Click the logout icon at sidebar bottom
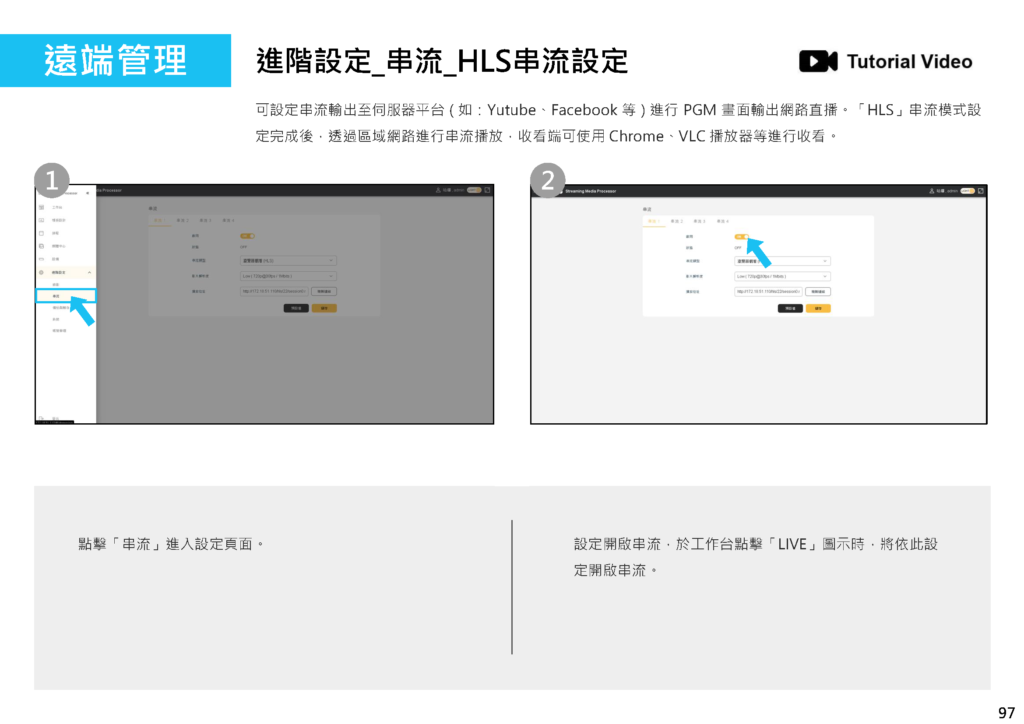 41,417
